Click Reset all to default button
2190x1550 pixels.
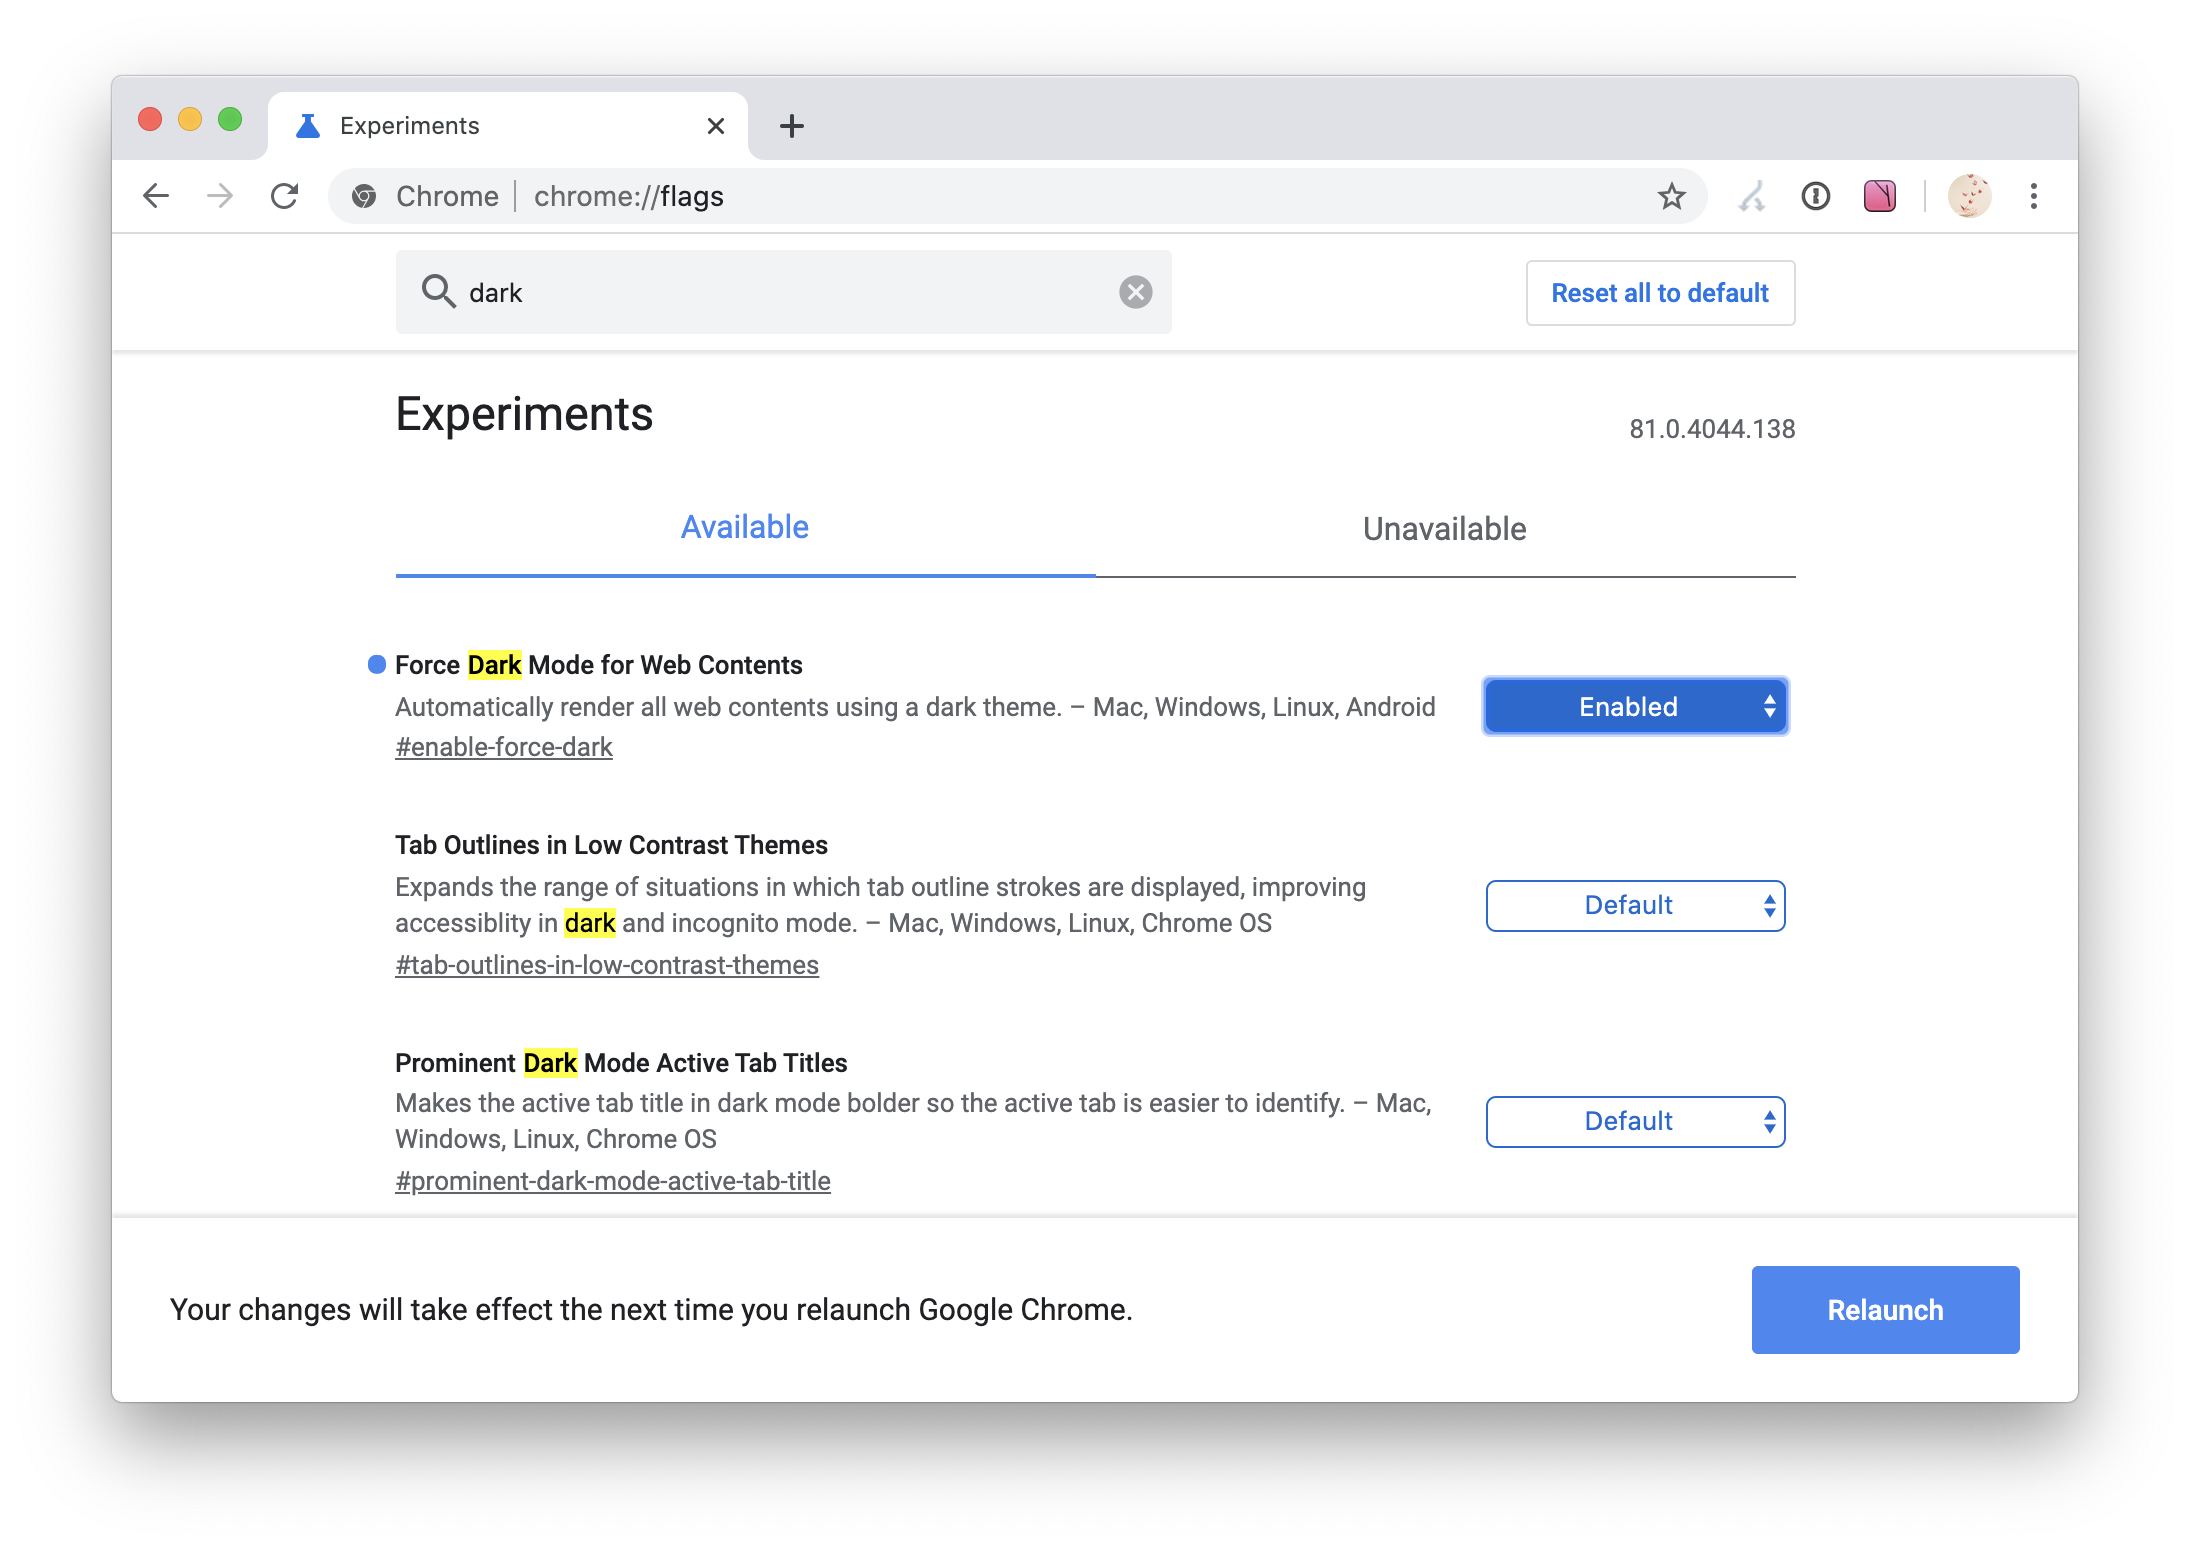1658,294
